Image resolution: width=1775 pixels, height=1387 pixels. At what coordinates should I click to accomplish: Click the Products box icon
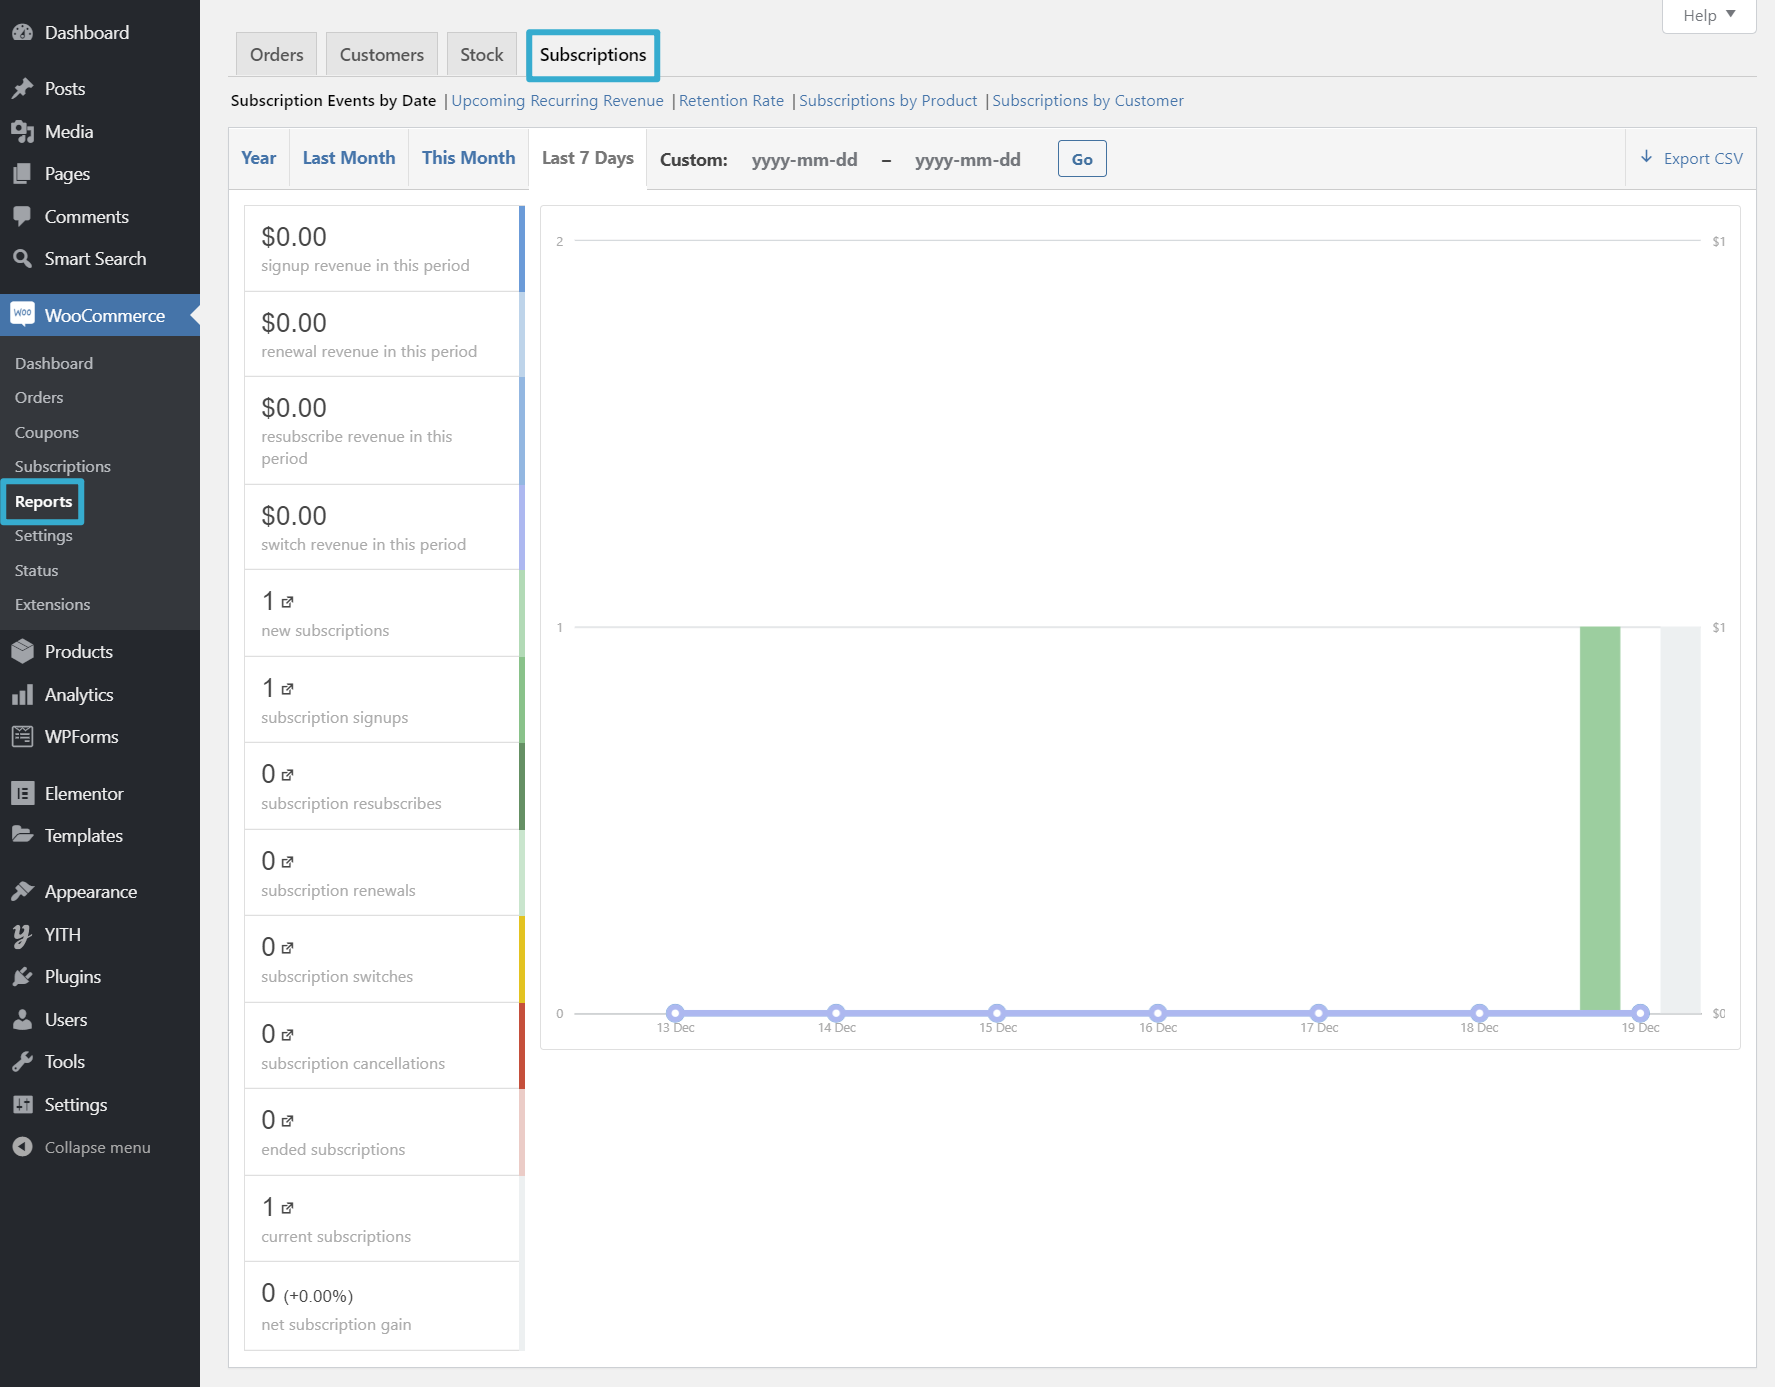(x=22, y=651)
